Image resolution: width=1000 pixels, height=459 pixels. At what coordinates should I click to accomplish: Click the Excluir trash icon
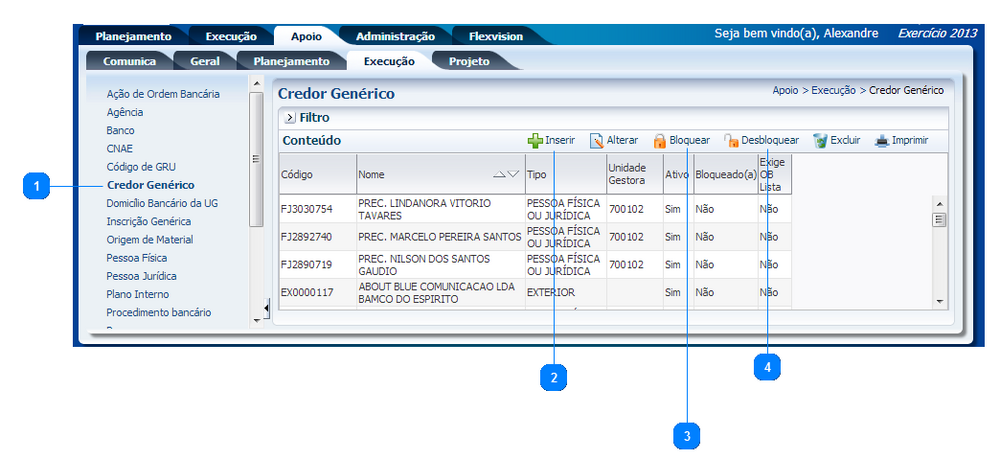(820, 141)
